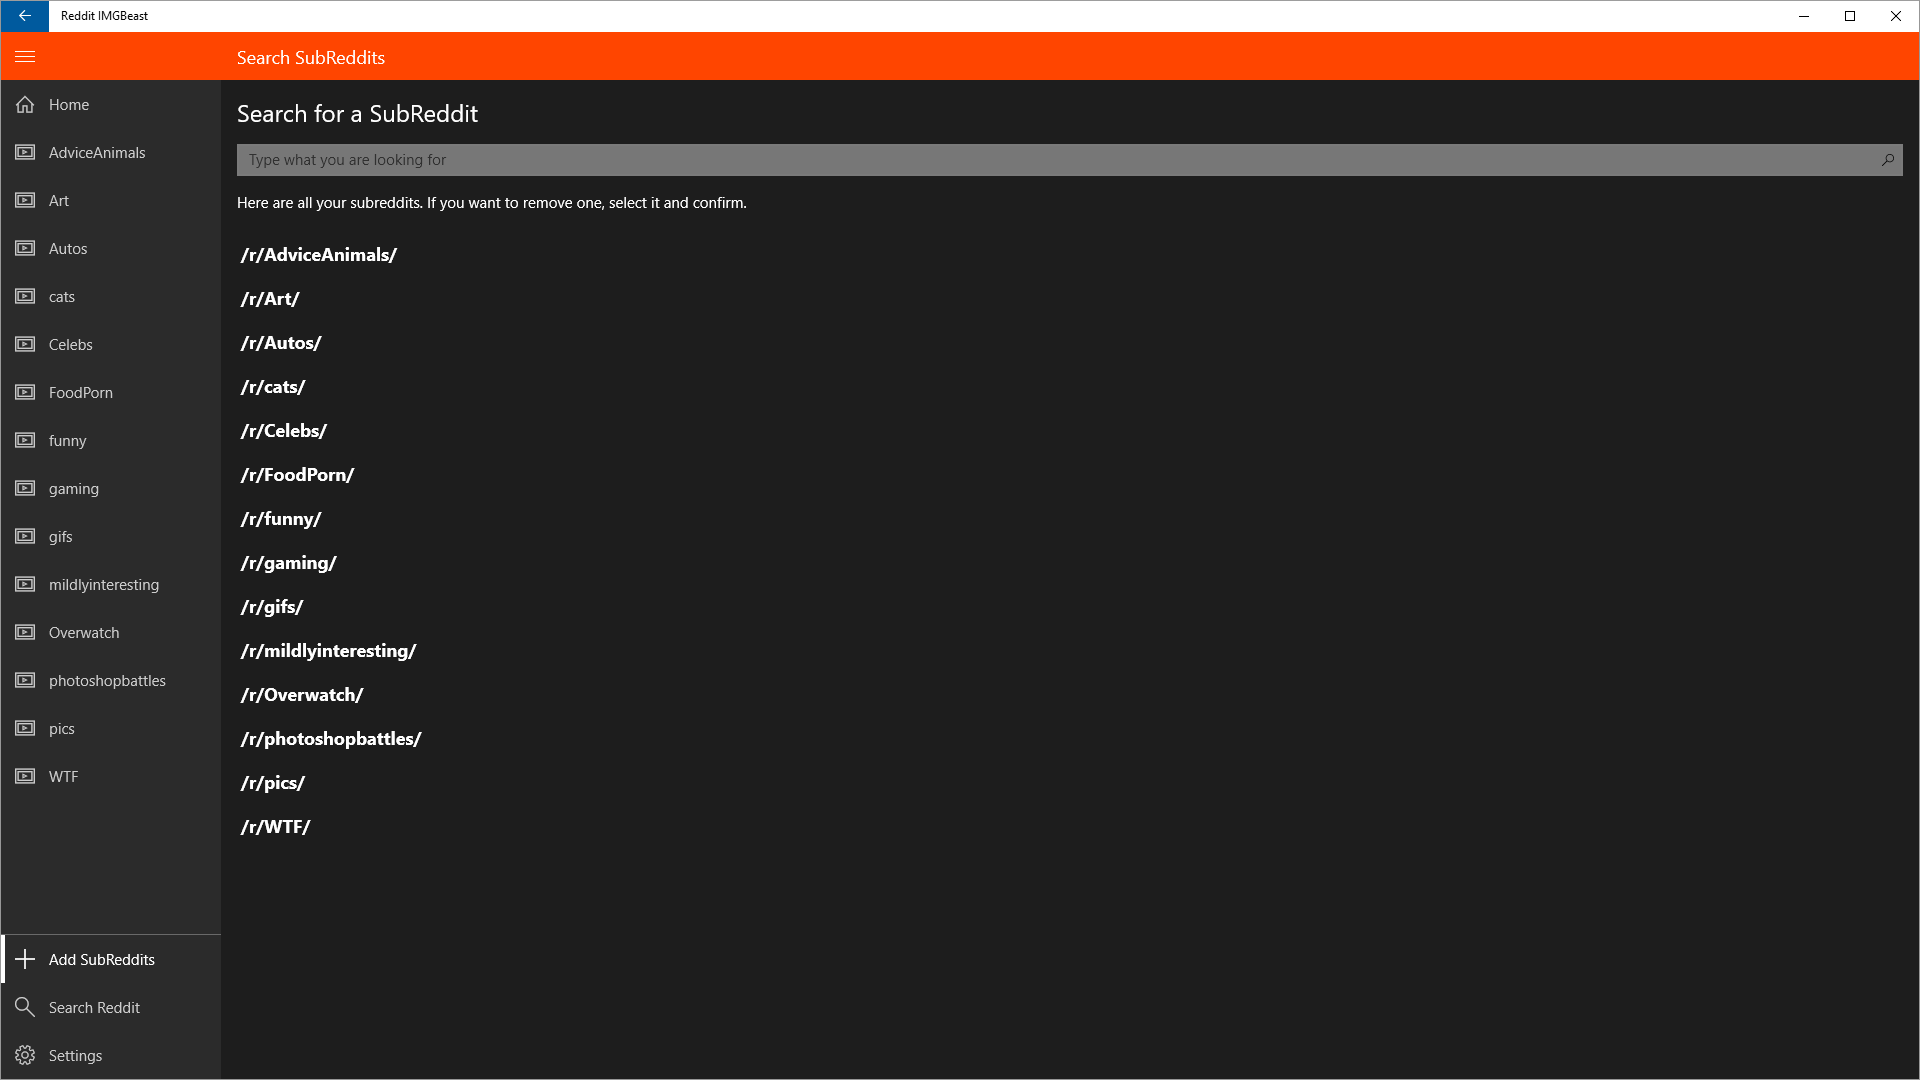The height and width of the screenshot is (1080, 1920).
Task: Click the Autos sidebar image icon
Action: (25, 248)
